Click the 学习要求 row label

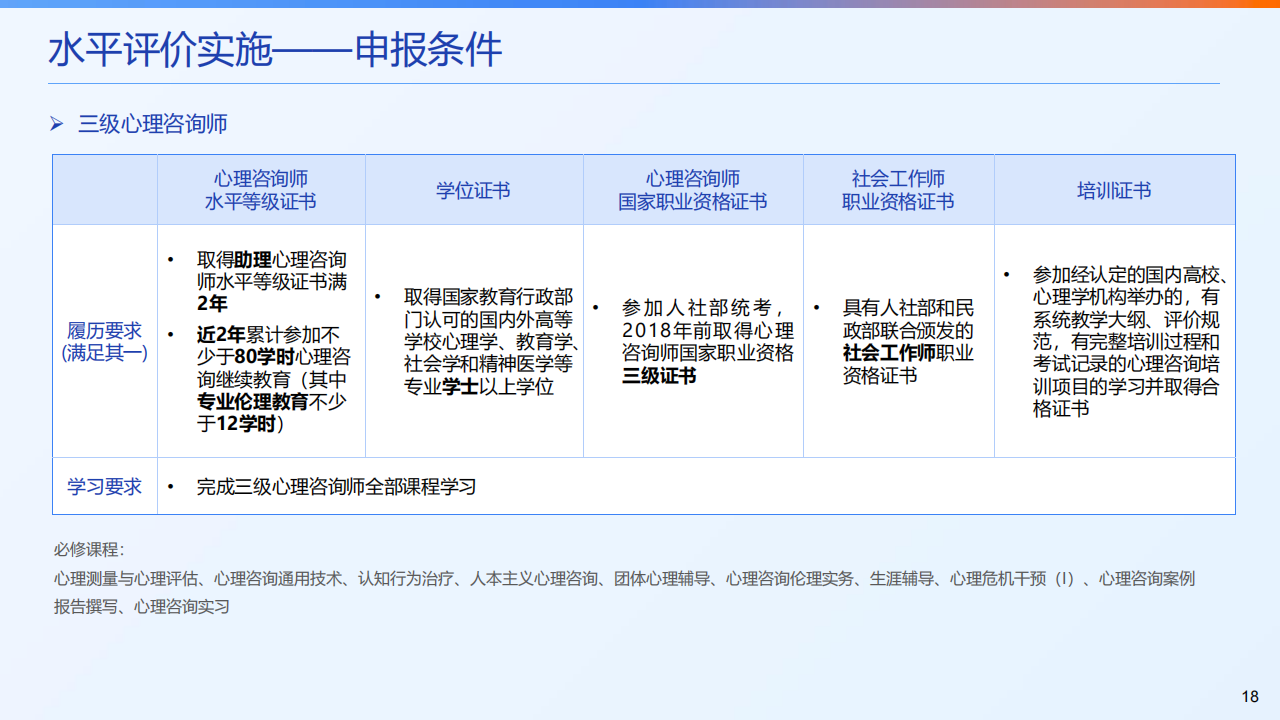tap(104, 486)
